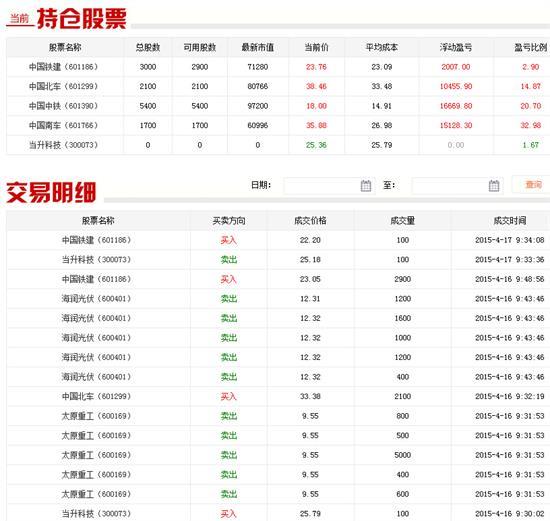Click current price 38.46 cell
This screenshot has width=550, height=521.
316,86
